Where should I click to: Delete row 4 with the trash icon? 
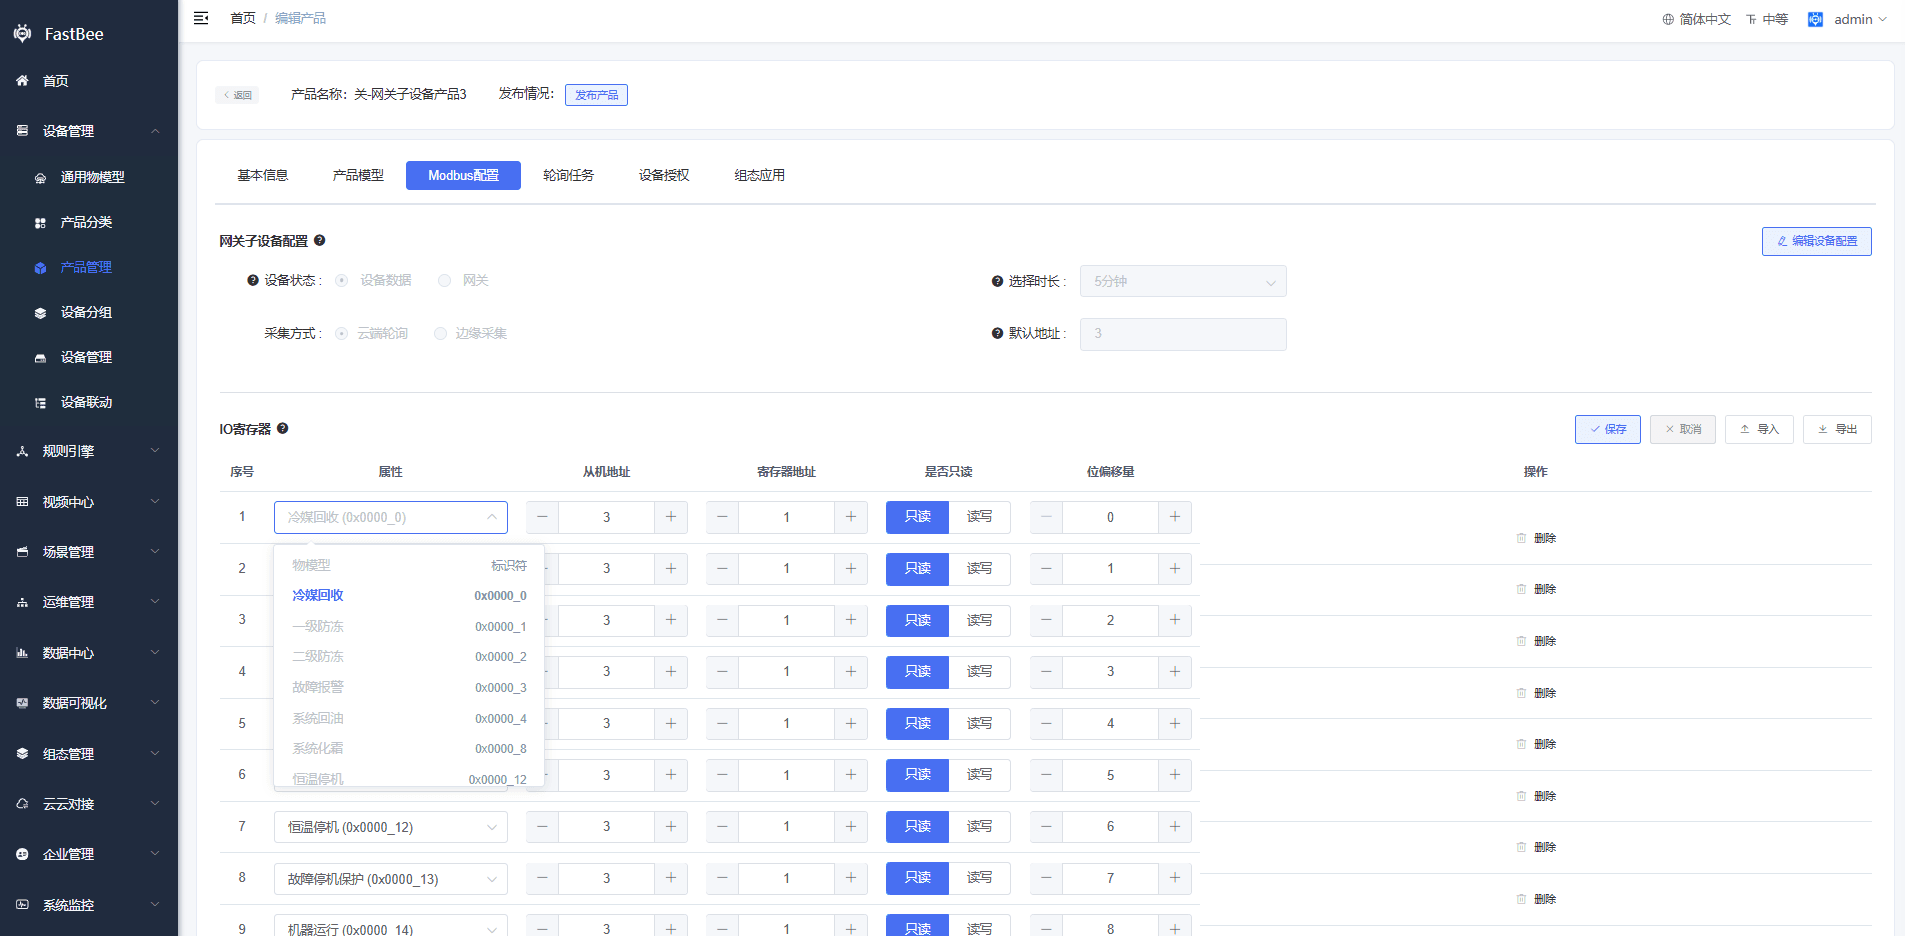1521,693
